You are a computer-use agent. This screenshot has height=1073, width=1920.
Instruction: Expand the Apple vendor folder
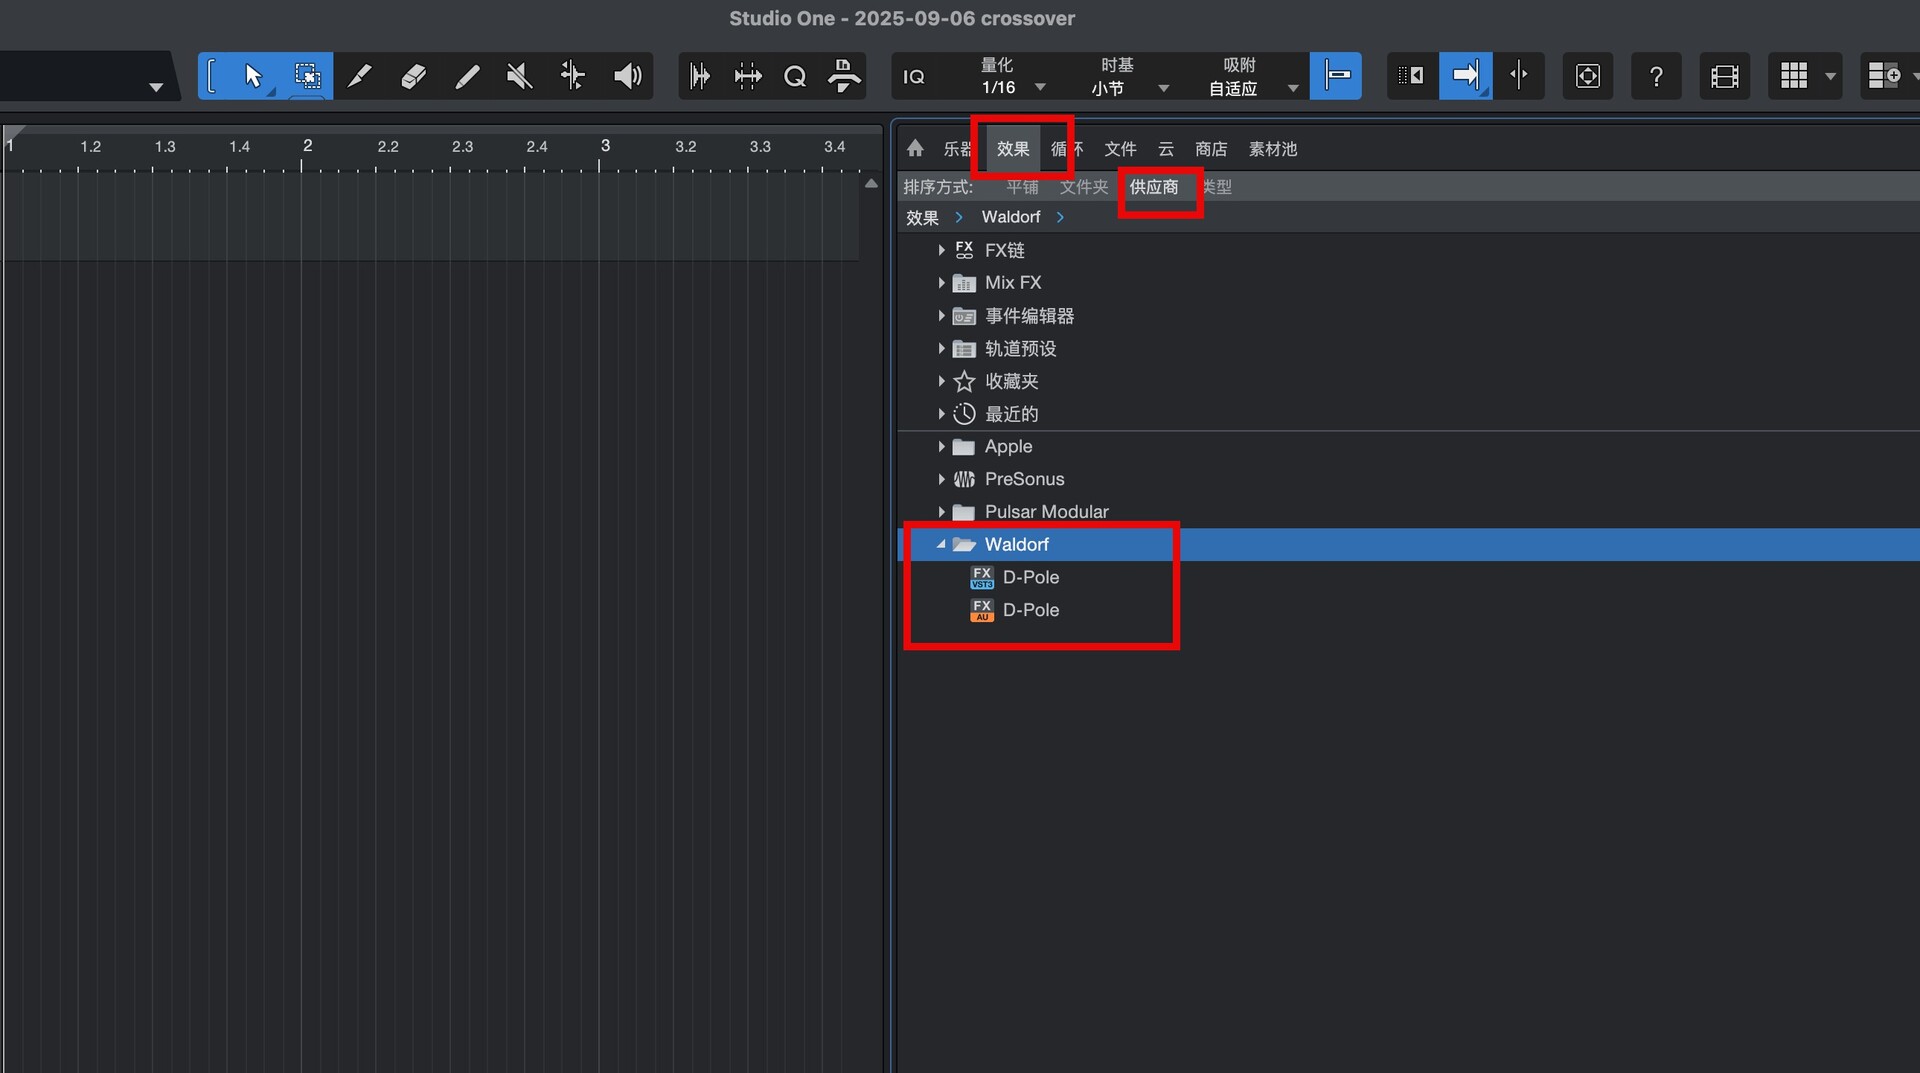(941, 447)
